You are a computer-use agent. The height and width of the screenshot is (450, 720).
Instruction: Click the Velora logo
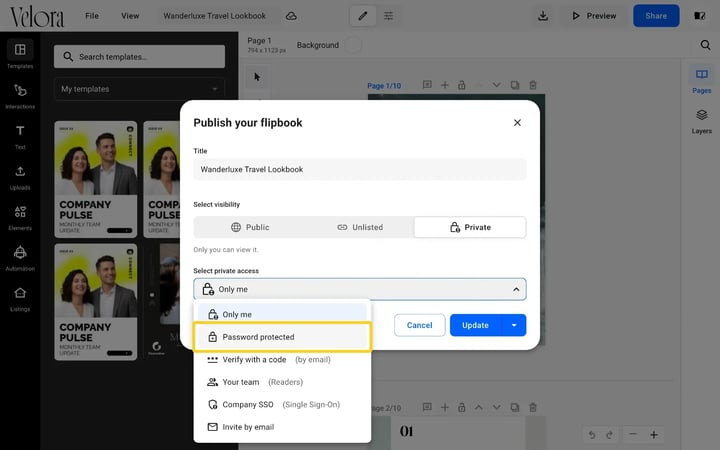(x=37, y=17)
